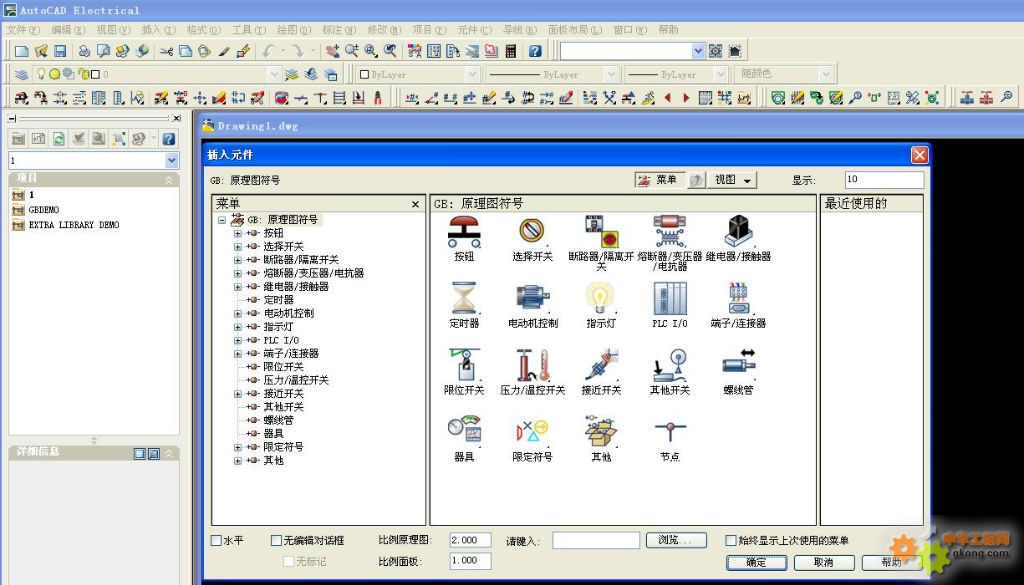Click the green refresh icon in project panel
Image resolution: width=1024 pixels, height=585 pixels.
[59, 138]
